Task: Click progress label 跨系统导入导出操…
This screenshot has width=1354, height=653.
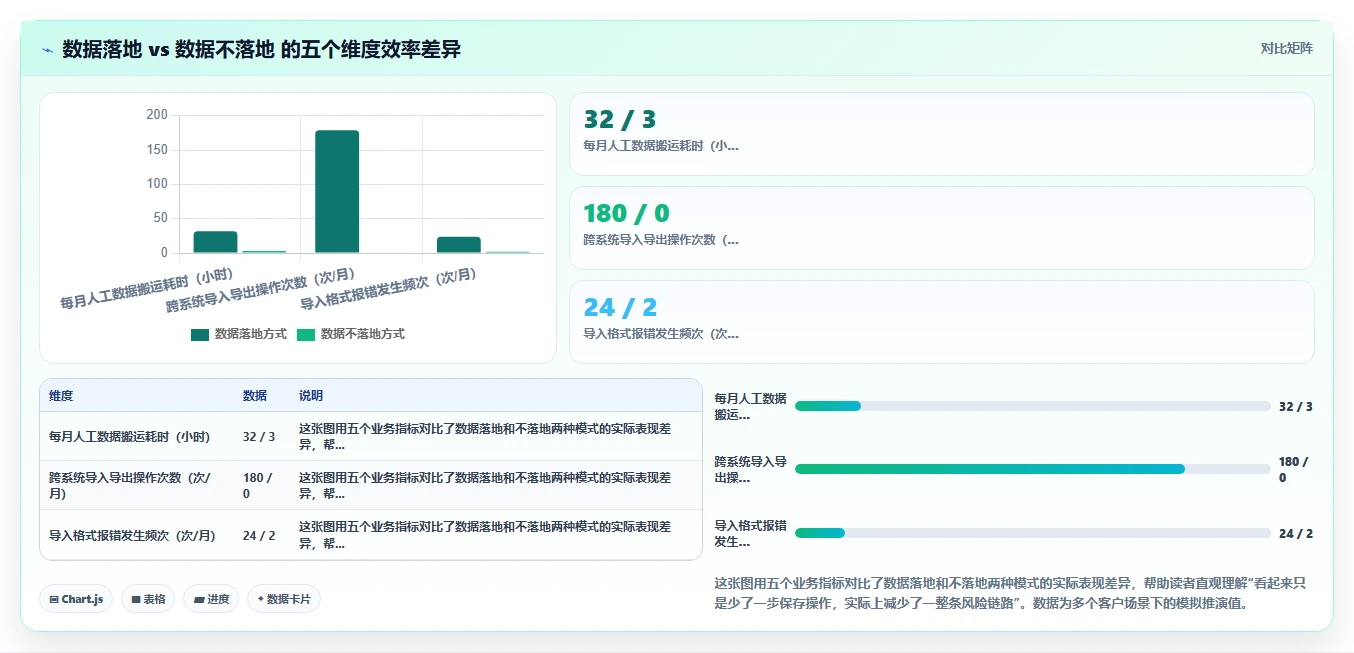Action: click(x=750, y=470)
